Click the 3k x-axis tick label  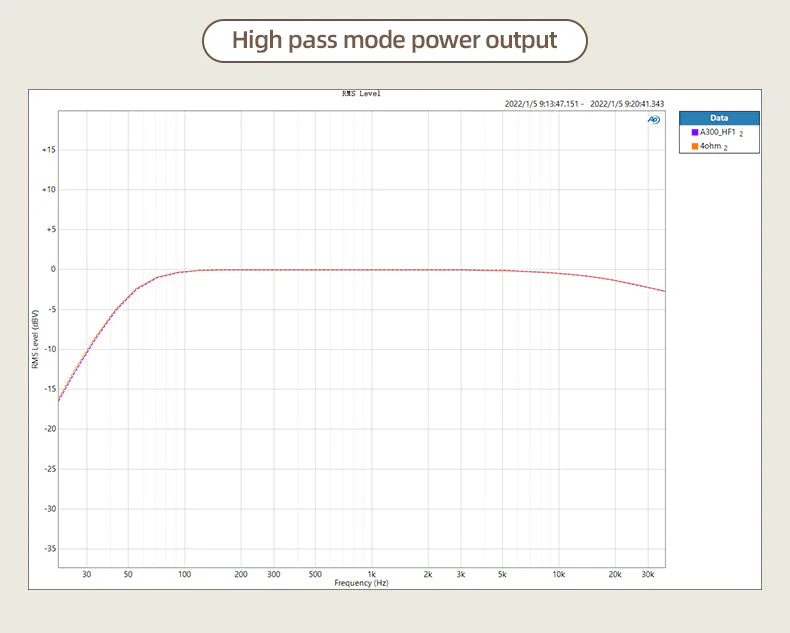pos(460,574)
